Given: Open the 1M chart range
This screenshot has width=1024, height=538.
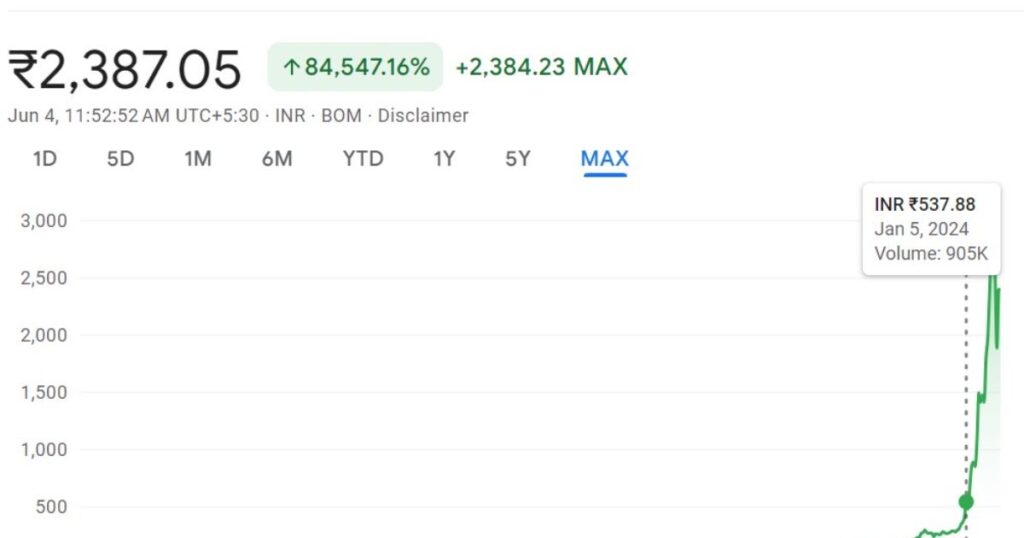Looking at the screenshot, I should click(197, 159).
